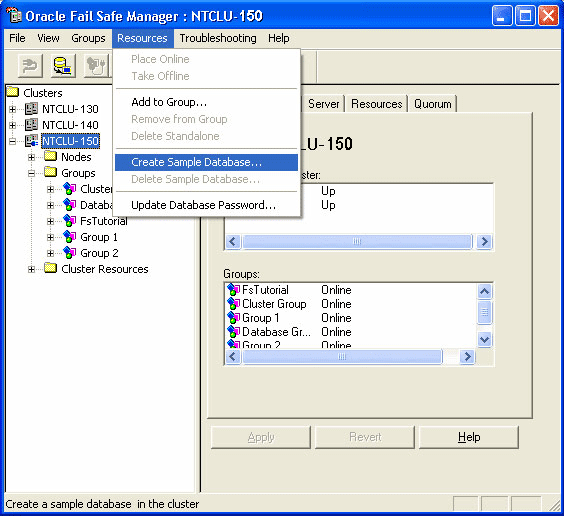Click the database toolbar icon
The width and height of the screenshot is (564, 516).
(x=63, y=66)
